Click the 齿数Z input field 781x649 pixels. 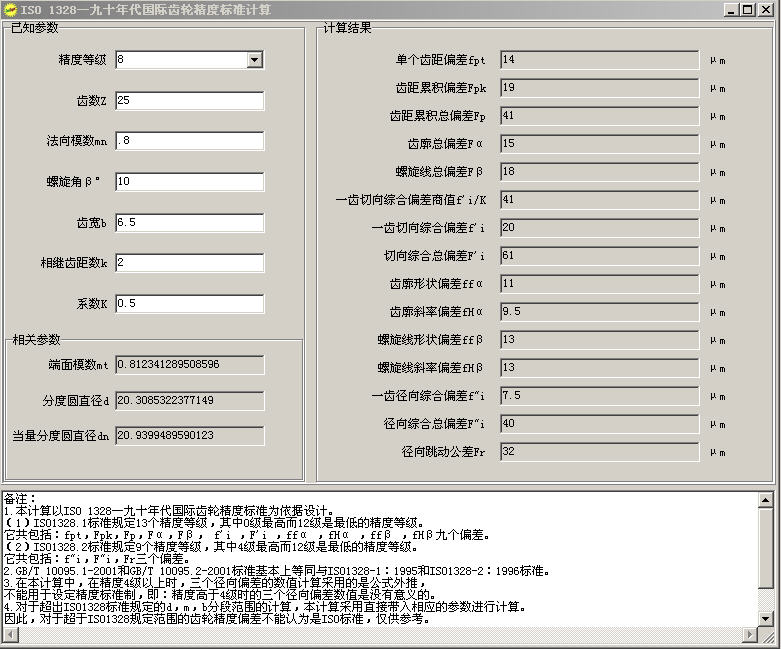point(190,101)
